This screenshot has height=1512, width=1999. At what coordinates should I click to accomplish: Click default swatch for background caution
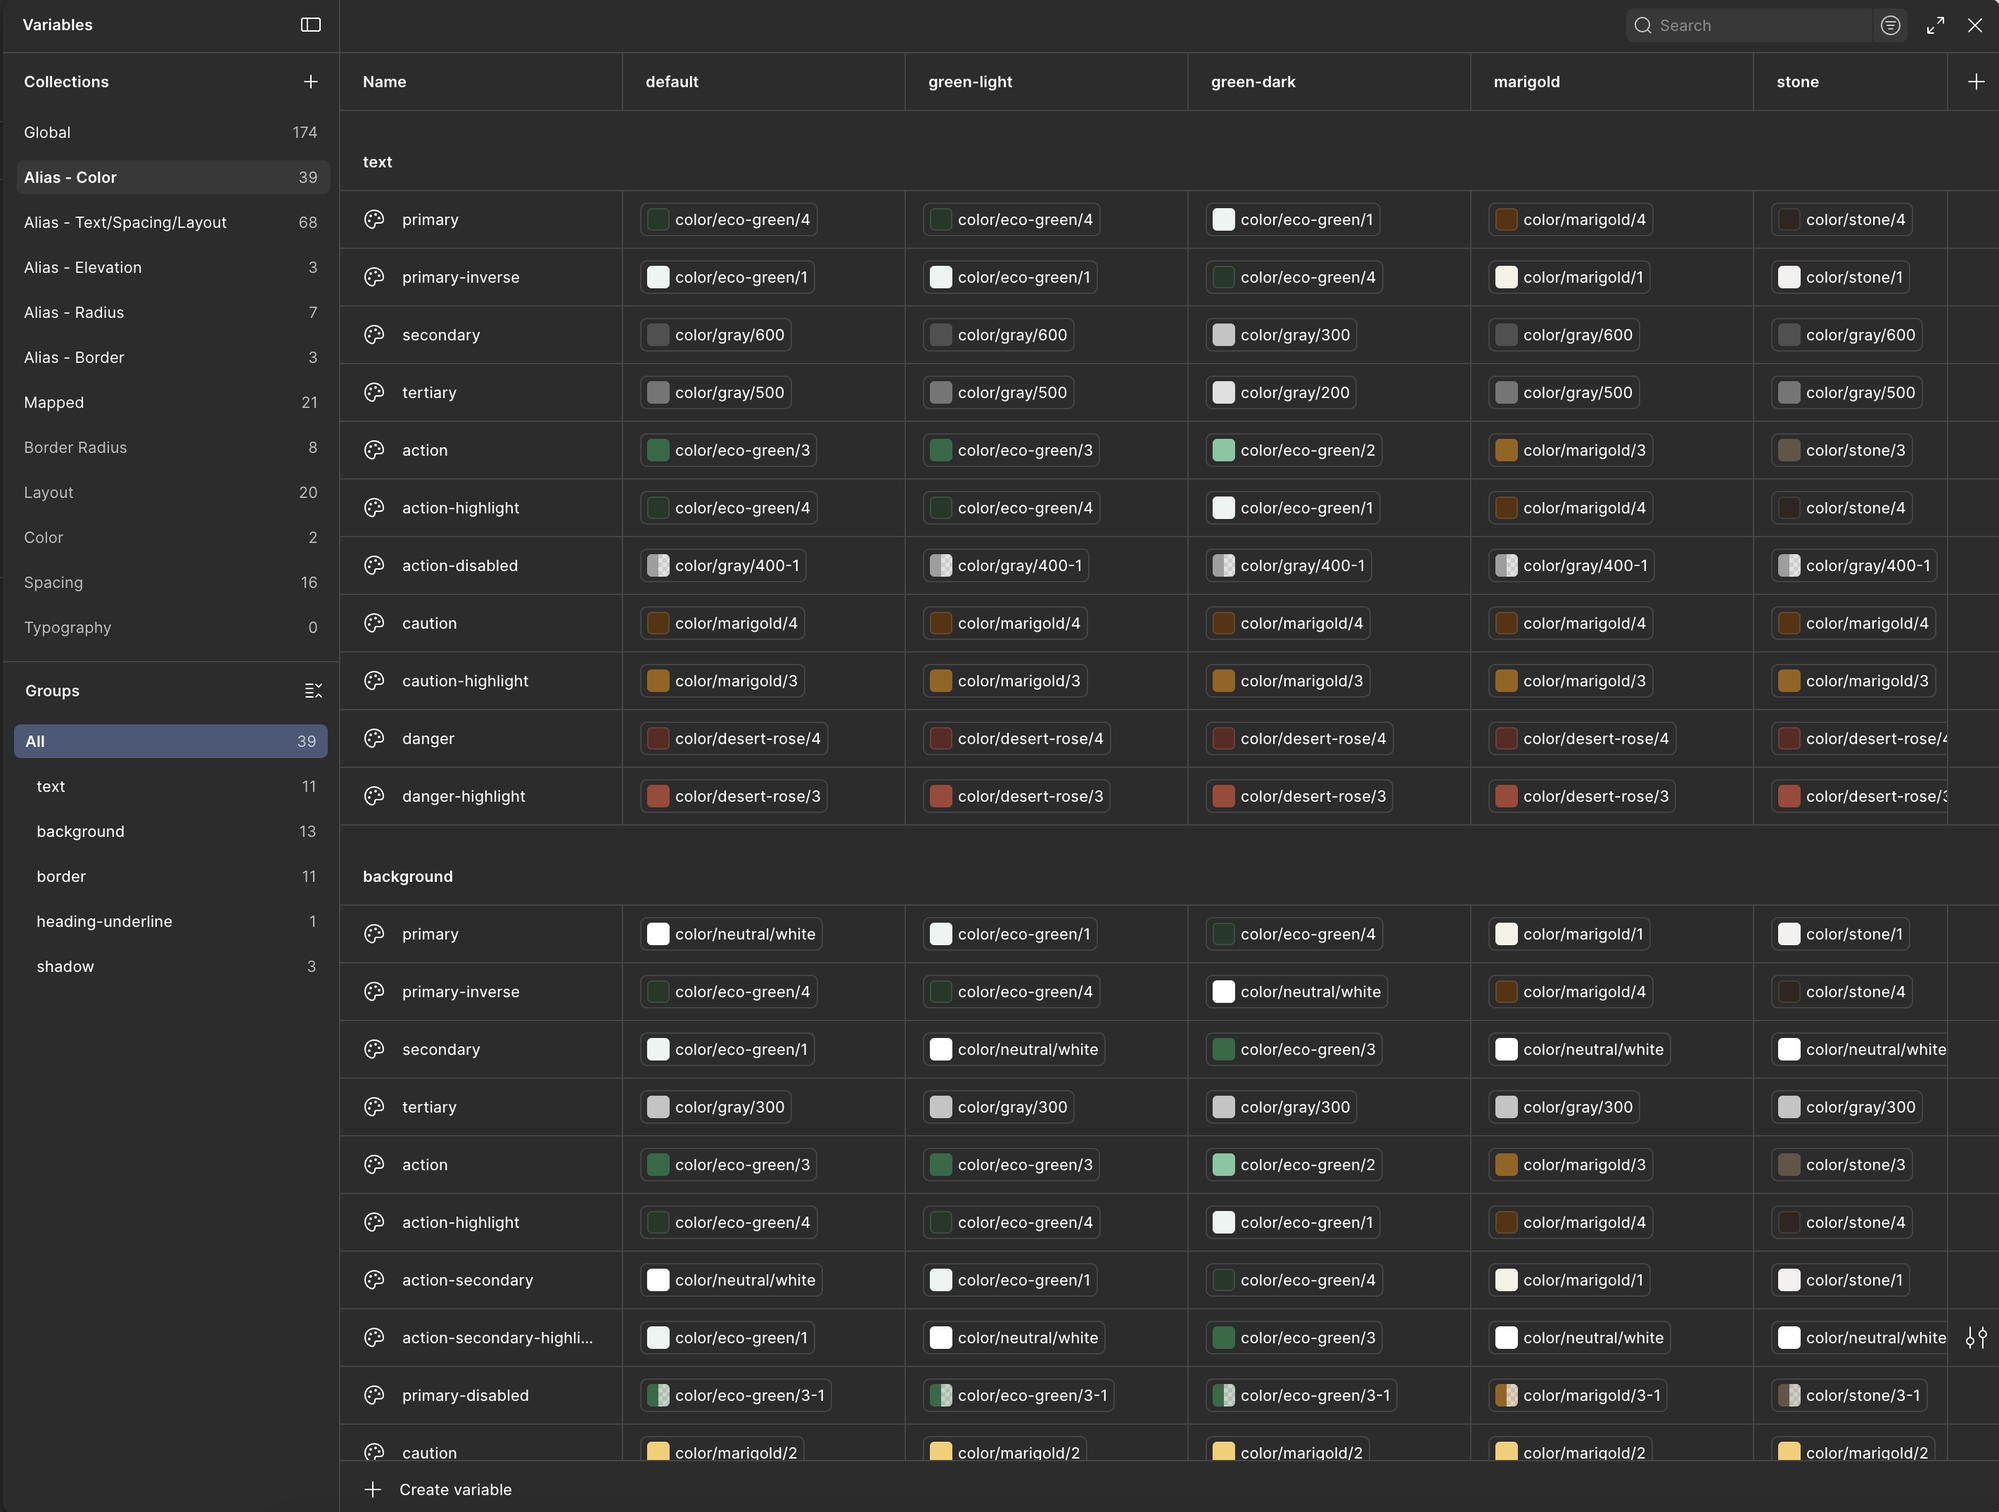click(x=658, y=1452)
